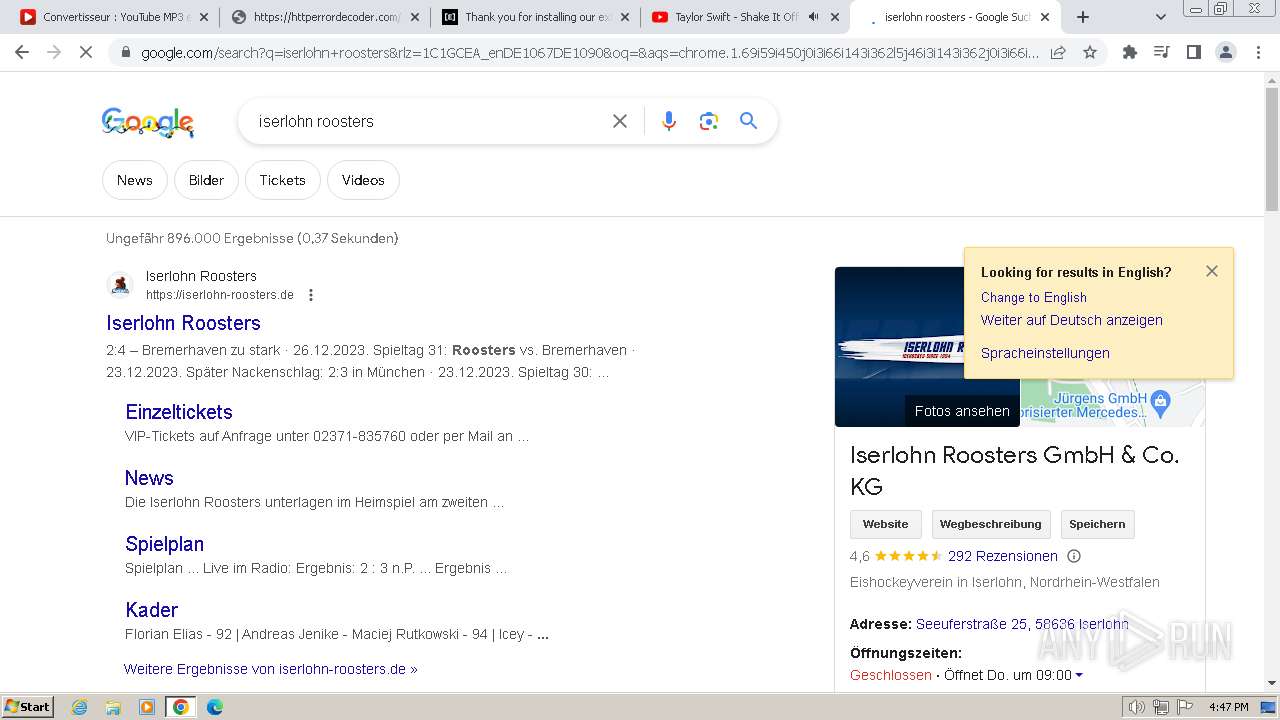1280x720 pixels.
Task: Open the tab search chevron
Action: pos(1161,17)
